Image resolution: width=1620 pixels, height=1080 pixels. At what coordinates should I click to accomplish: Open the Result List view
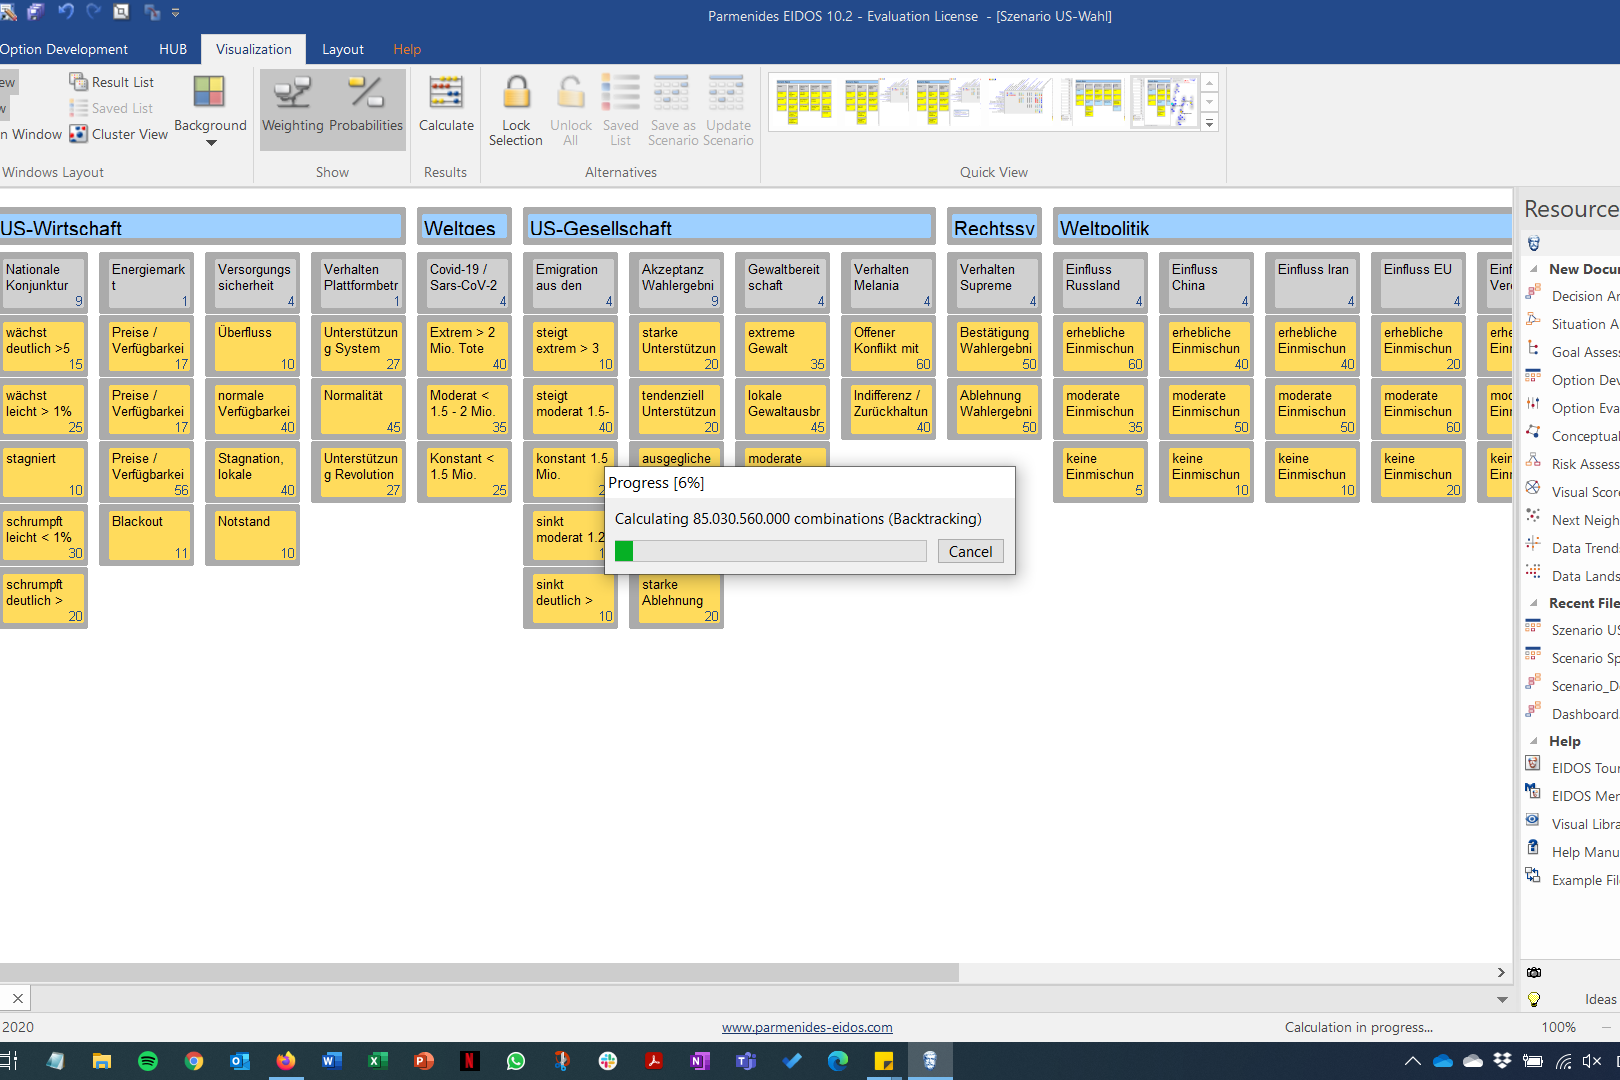click(111, 82)
